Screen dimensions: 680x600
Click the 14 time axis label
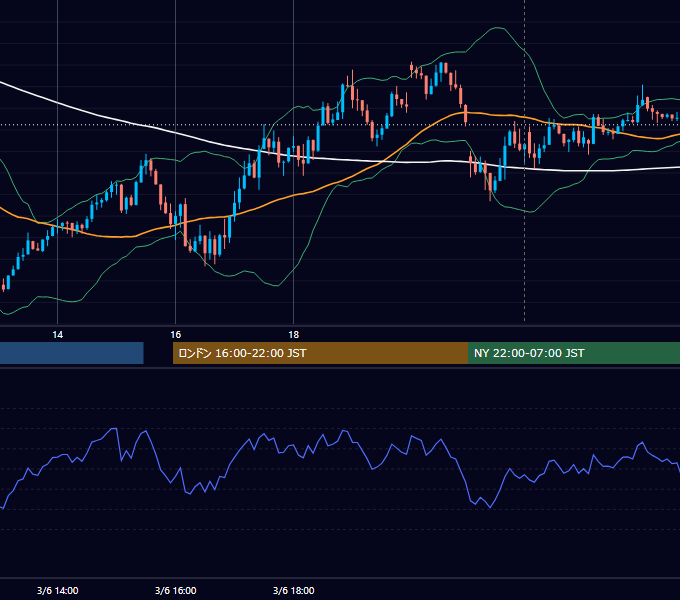(57, 335)
